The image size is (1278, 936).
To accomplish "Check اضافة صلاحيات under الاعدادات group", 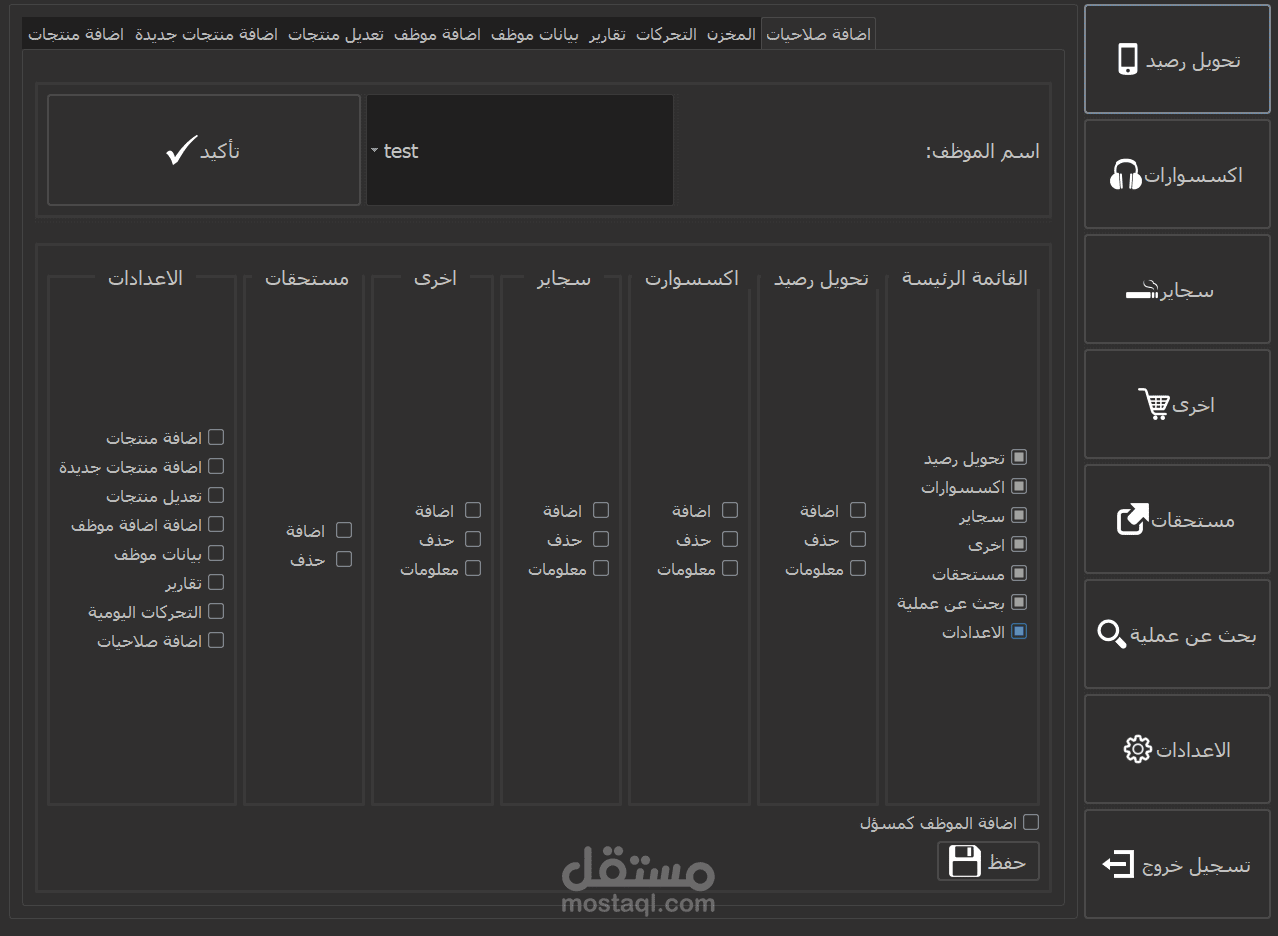I will [216, 640].
